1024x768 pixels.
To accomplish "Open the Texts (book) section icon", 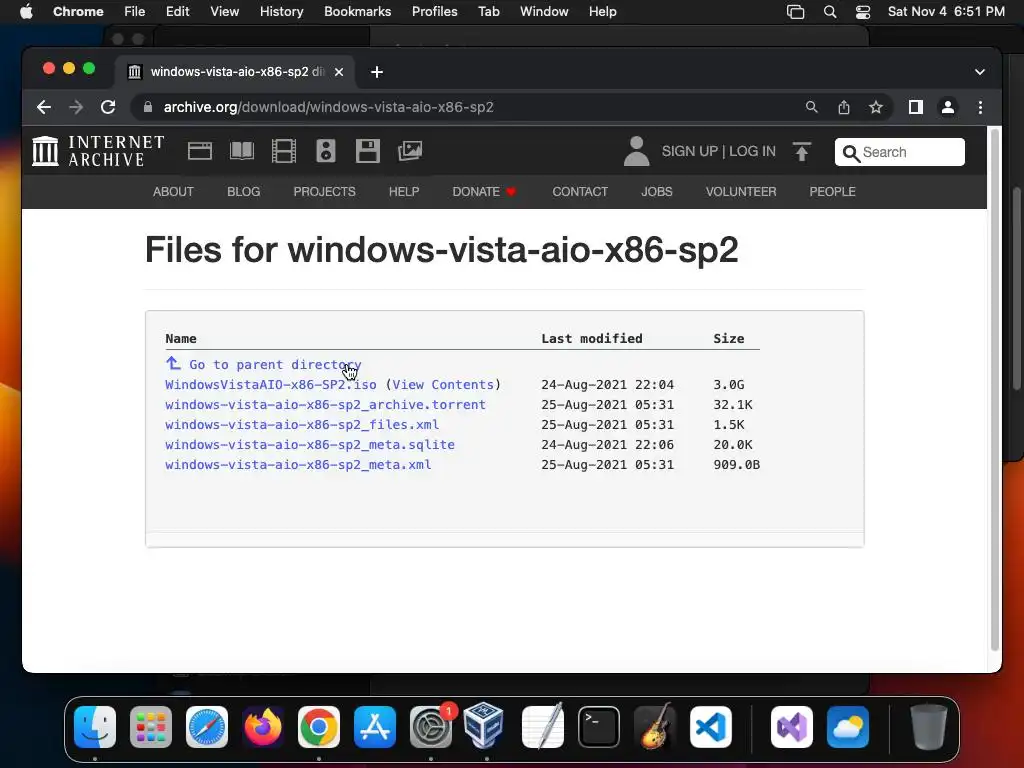I will pyautogui.click(x=242, y=151).
